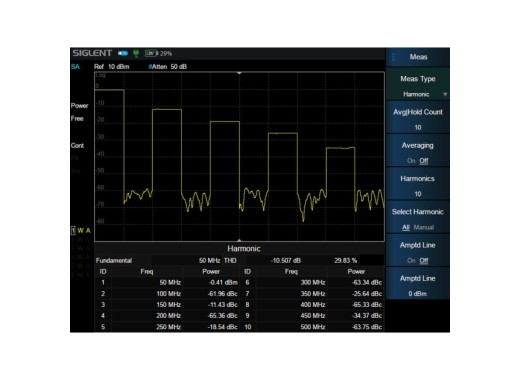Click the Ref 10 dBm setting
Viewport: 520px width, 380px height.
coord(111,67)
